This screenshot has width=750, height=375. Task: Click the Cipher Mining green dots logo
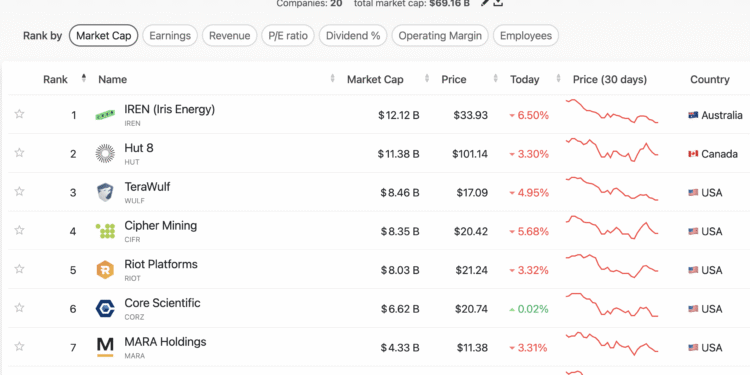pyautogui.click(x=105, y=231)
